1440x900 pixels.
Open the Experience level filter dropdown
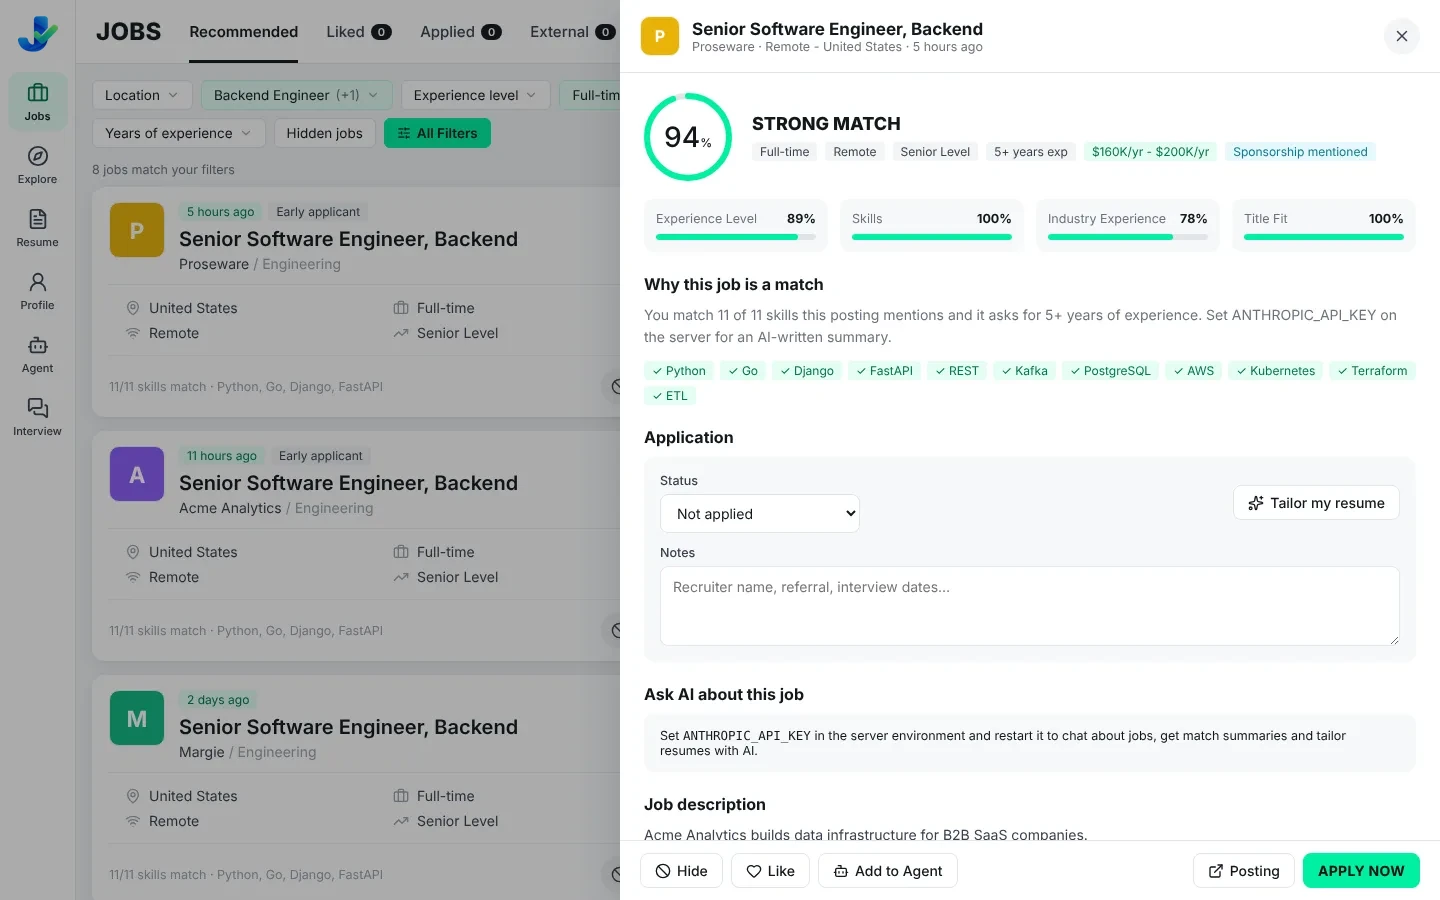click(476, 95)
